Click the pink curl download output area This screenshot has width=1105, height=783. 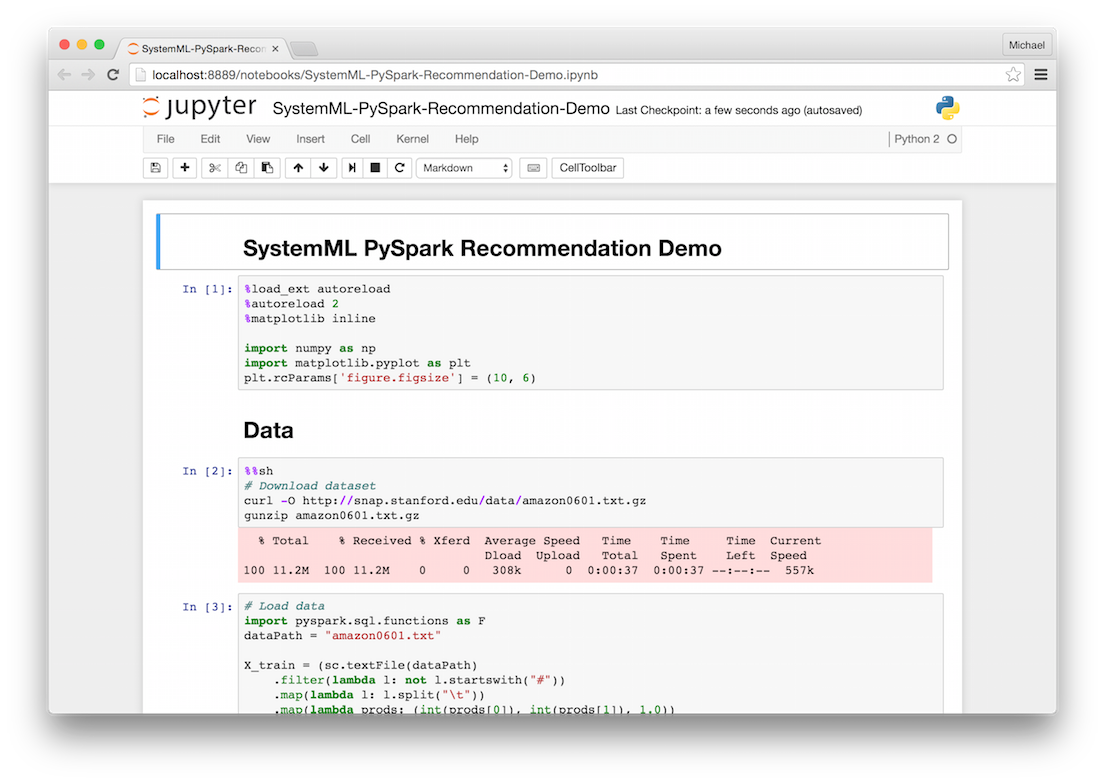pos(585,555)
